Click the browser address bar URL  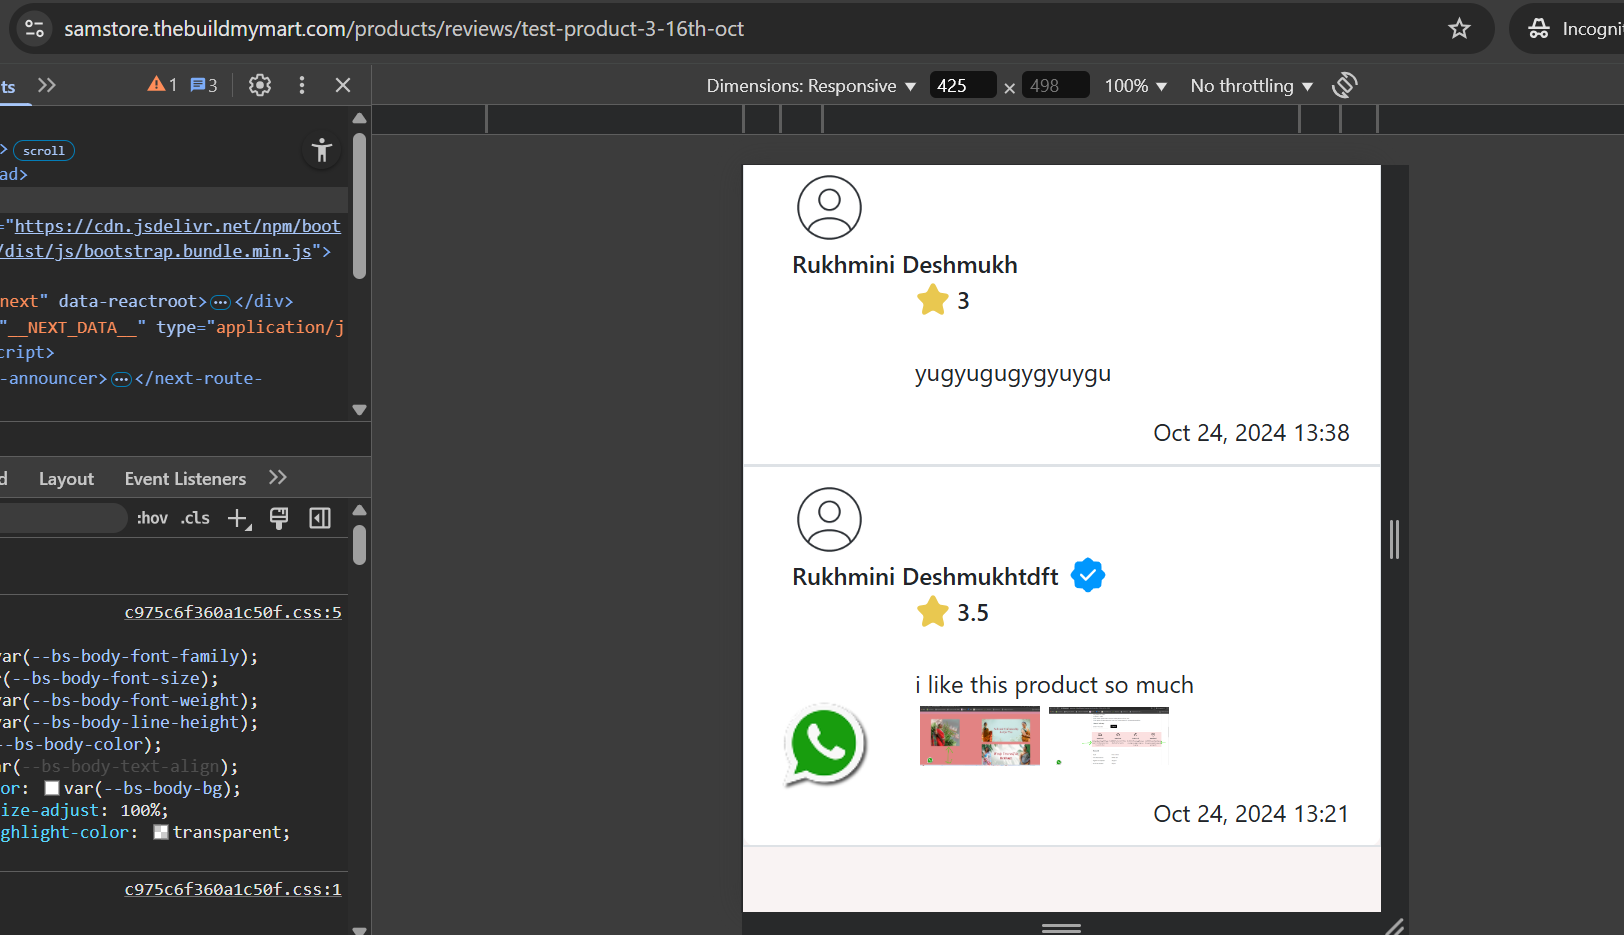pos(404,29)
